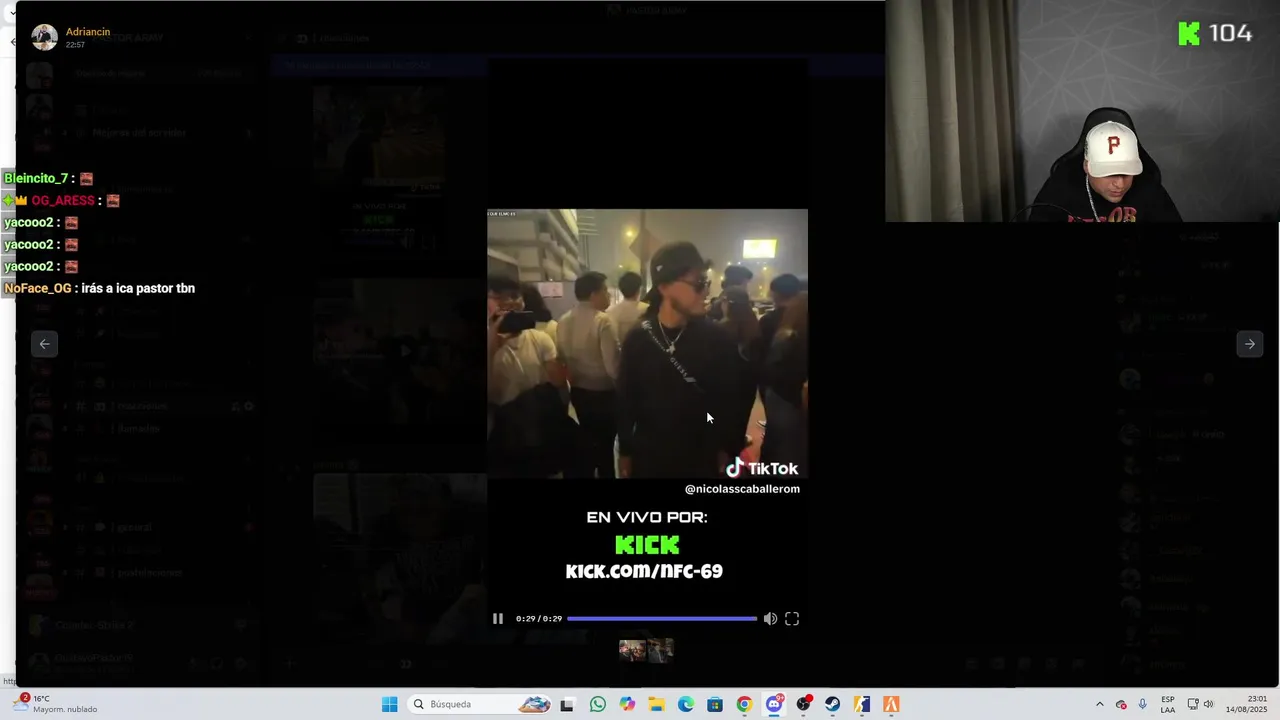Click the kick.com/nfc-69 text in the video
1280x720 pixels.
coord(644,571)
